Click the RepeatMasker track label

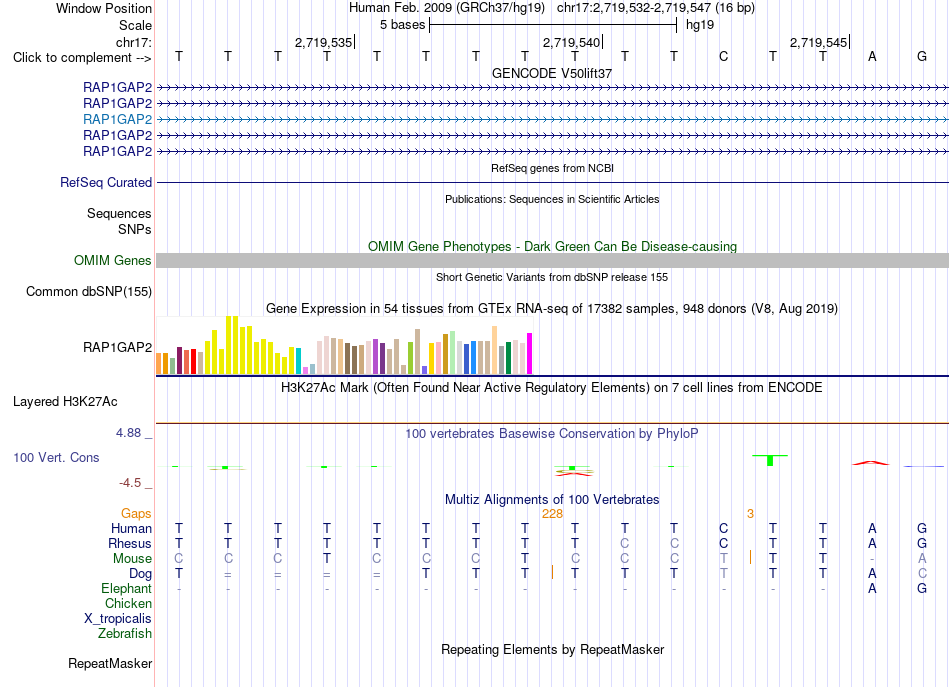(x=110, y=663)
